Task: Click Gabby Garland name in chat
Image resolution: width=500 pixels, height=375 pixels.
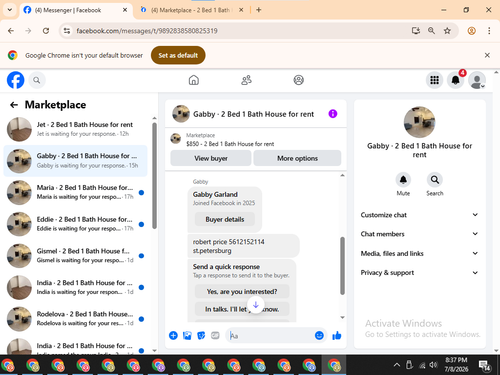Action: (215, 194)
